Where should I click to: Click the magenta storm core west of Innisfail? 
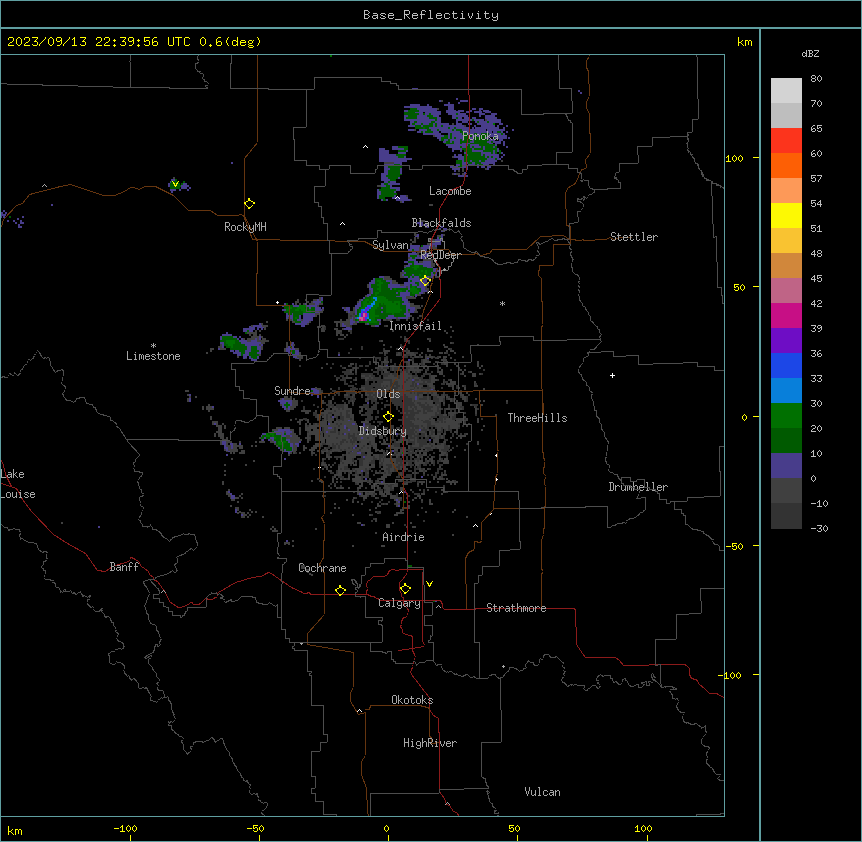tap(363, 316)
